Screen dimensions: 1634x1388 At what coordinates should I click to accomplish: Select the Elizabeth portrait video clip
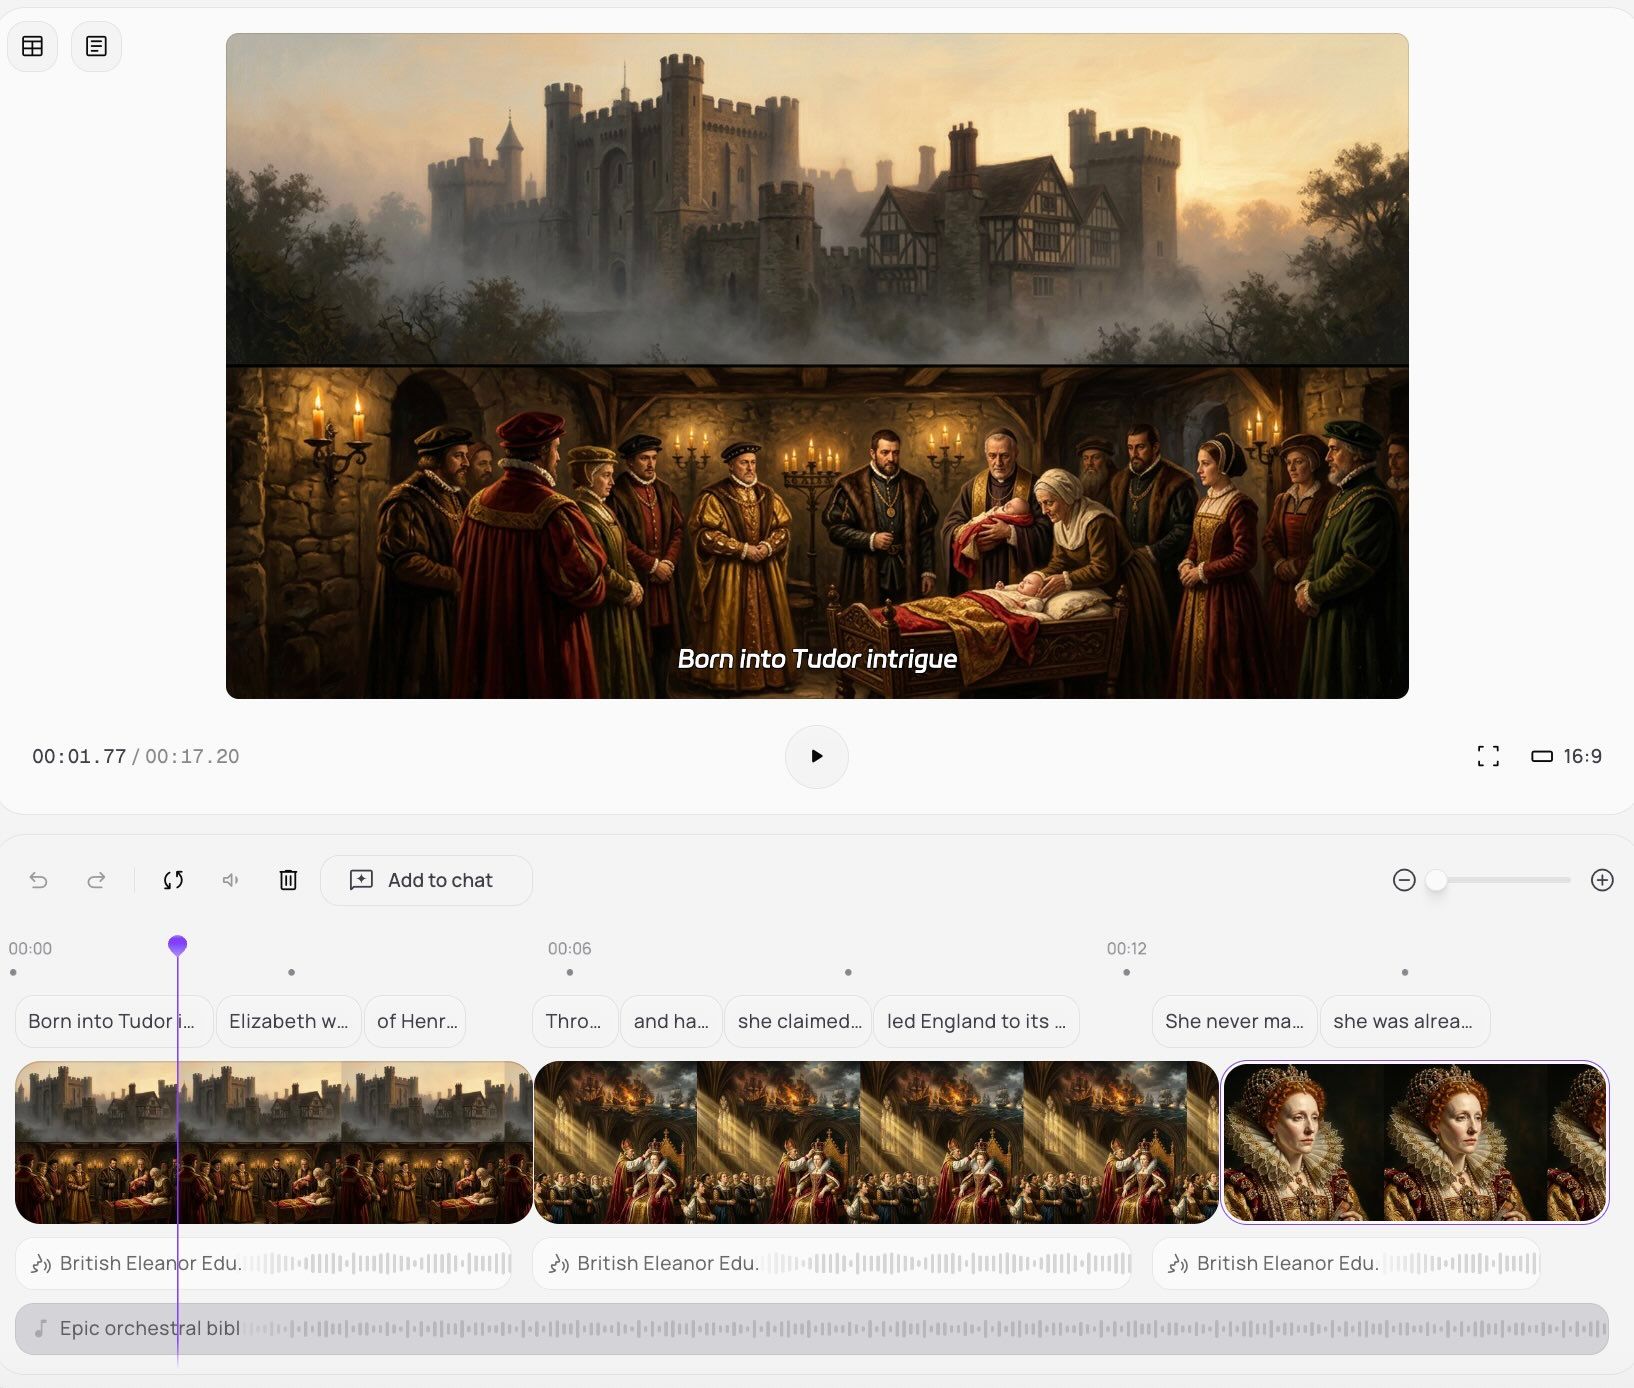tap(1414, 1142)
